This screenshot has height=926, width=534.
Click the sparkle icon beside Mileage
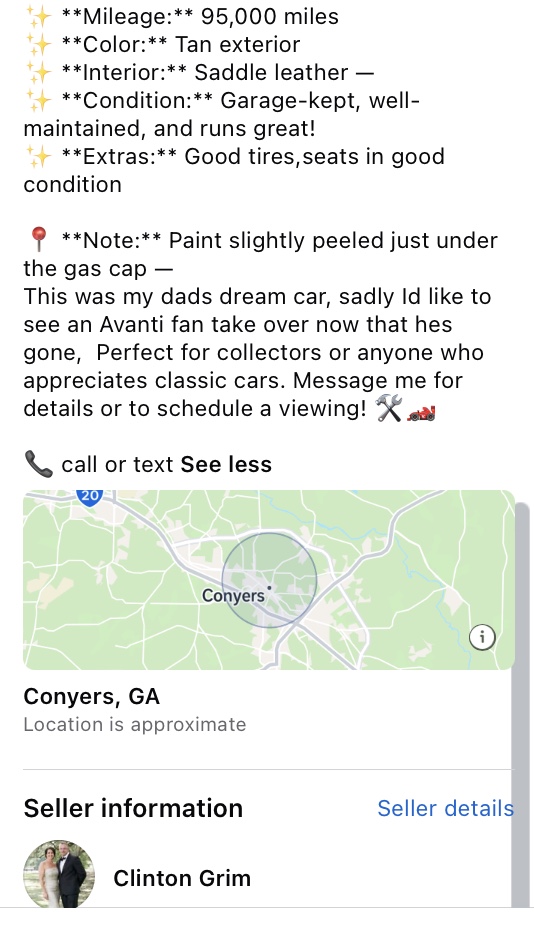[38, 16]
